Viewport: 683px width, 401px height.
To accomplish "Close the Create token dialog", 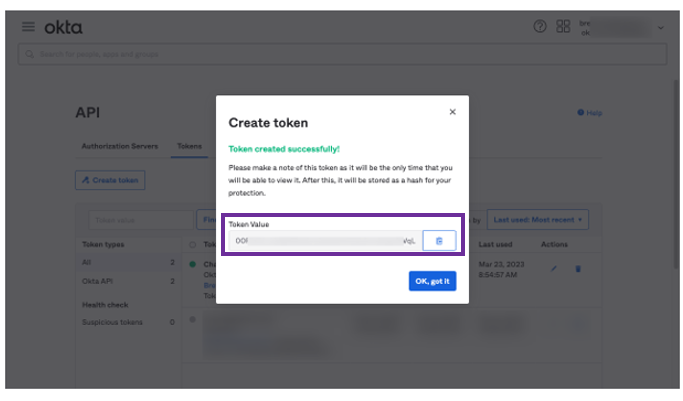I will click(453, 112).
